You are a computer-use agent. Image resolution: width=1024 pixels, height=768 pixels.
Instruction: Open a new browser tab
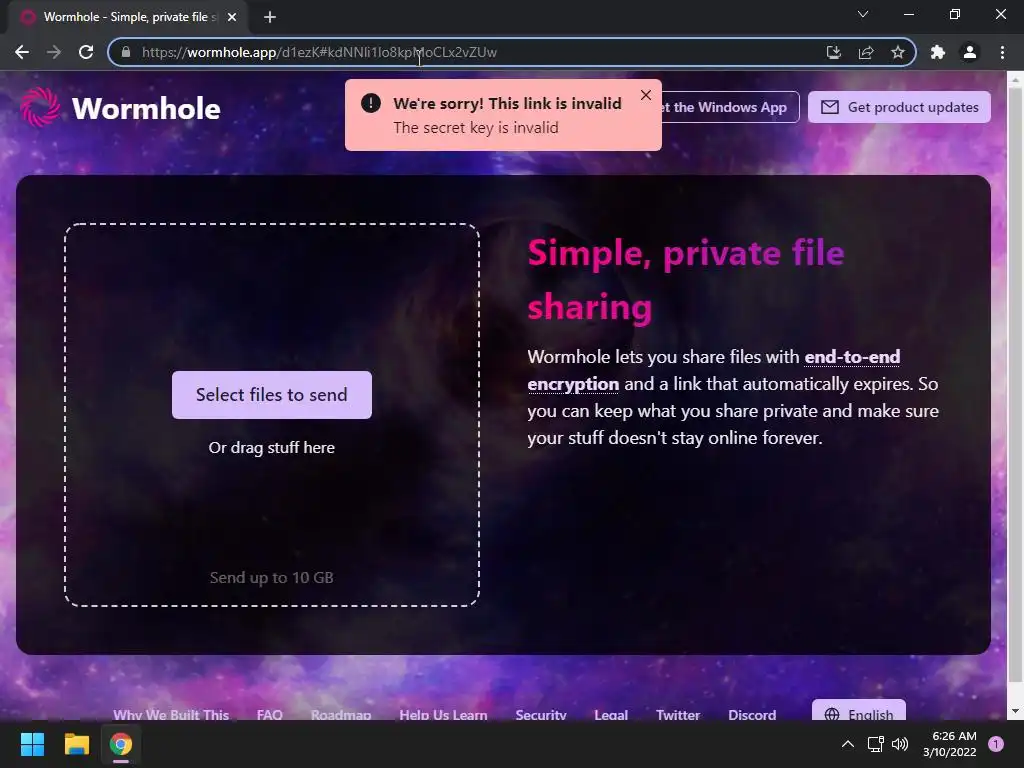tap(270, 17)
